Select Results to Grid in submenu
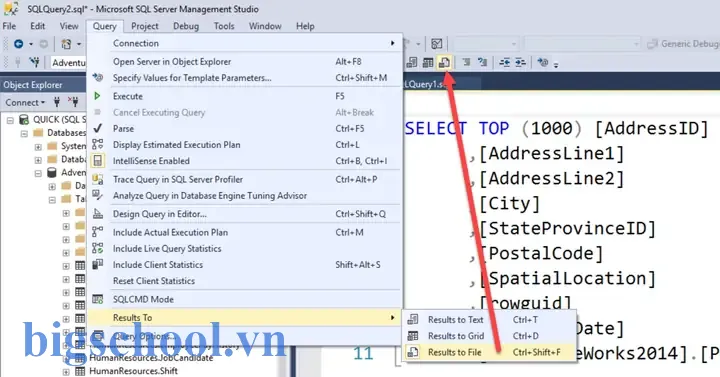Screen dimensions: 720x377 489,336
